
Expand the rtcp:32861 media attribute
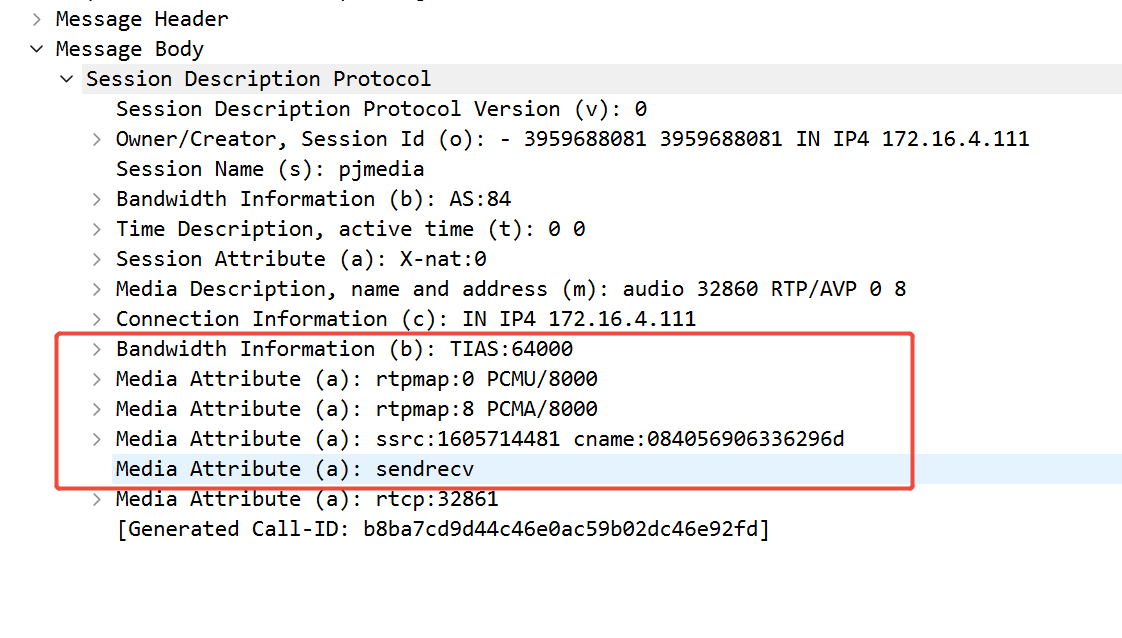[x=97, y=500]
